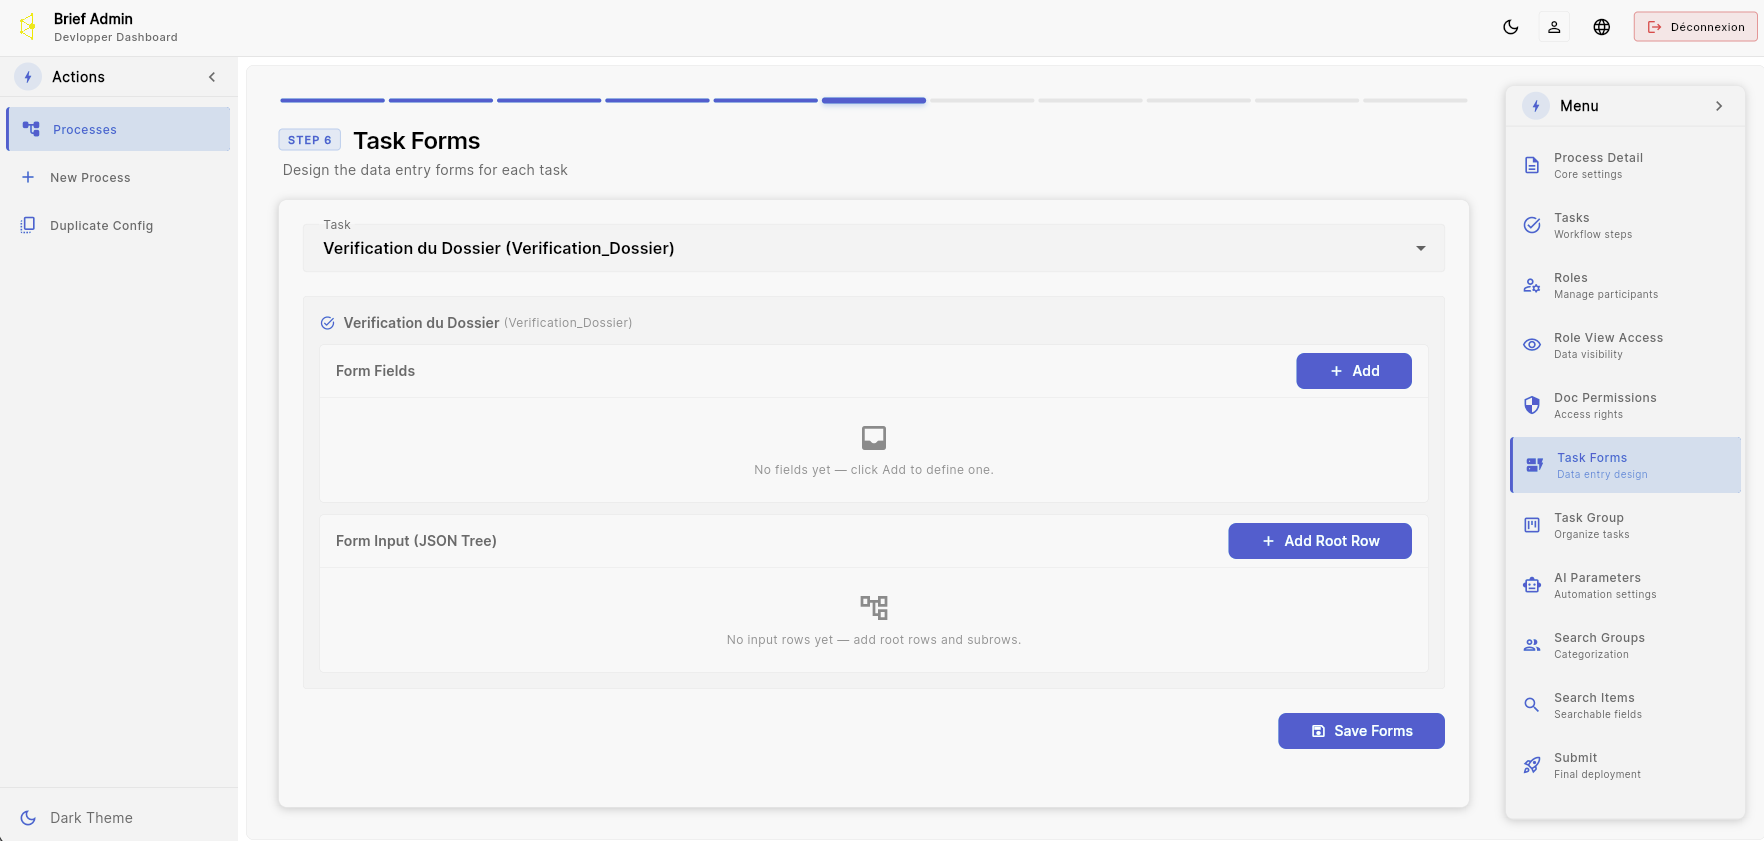The width and height of the screenshot is (1764, 841).
Task: Click the Search Groups people icon
Action: click(1532, 645)
